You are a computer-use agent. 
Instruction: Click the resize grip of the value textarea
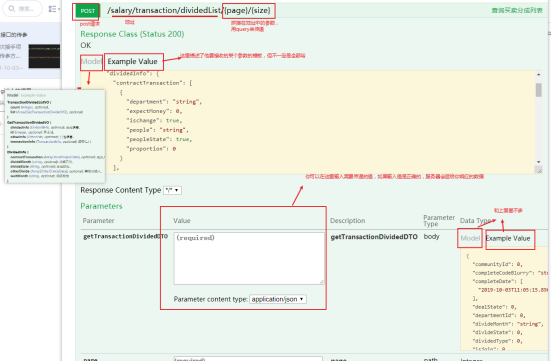[322, 282]
